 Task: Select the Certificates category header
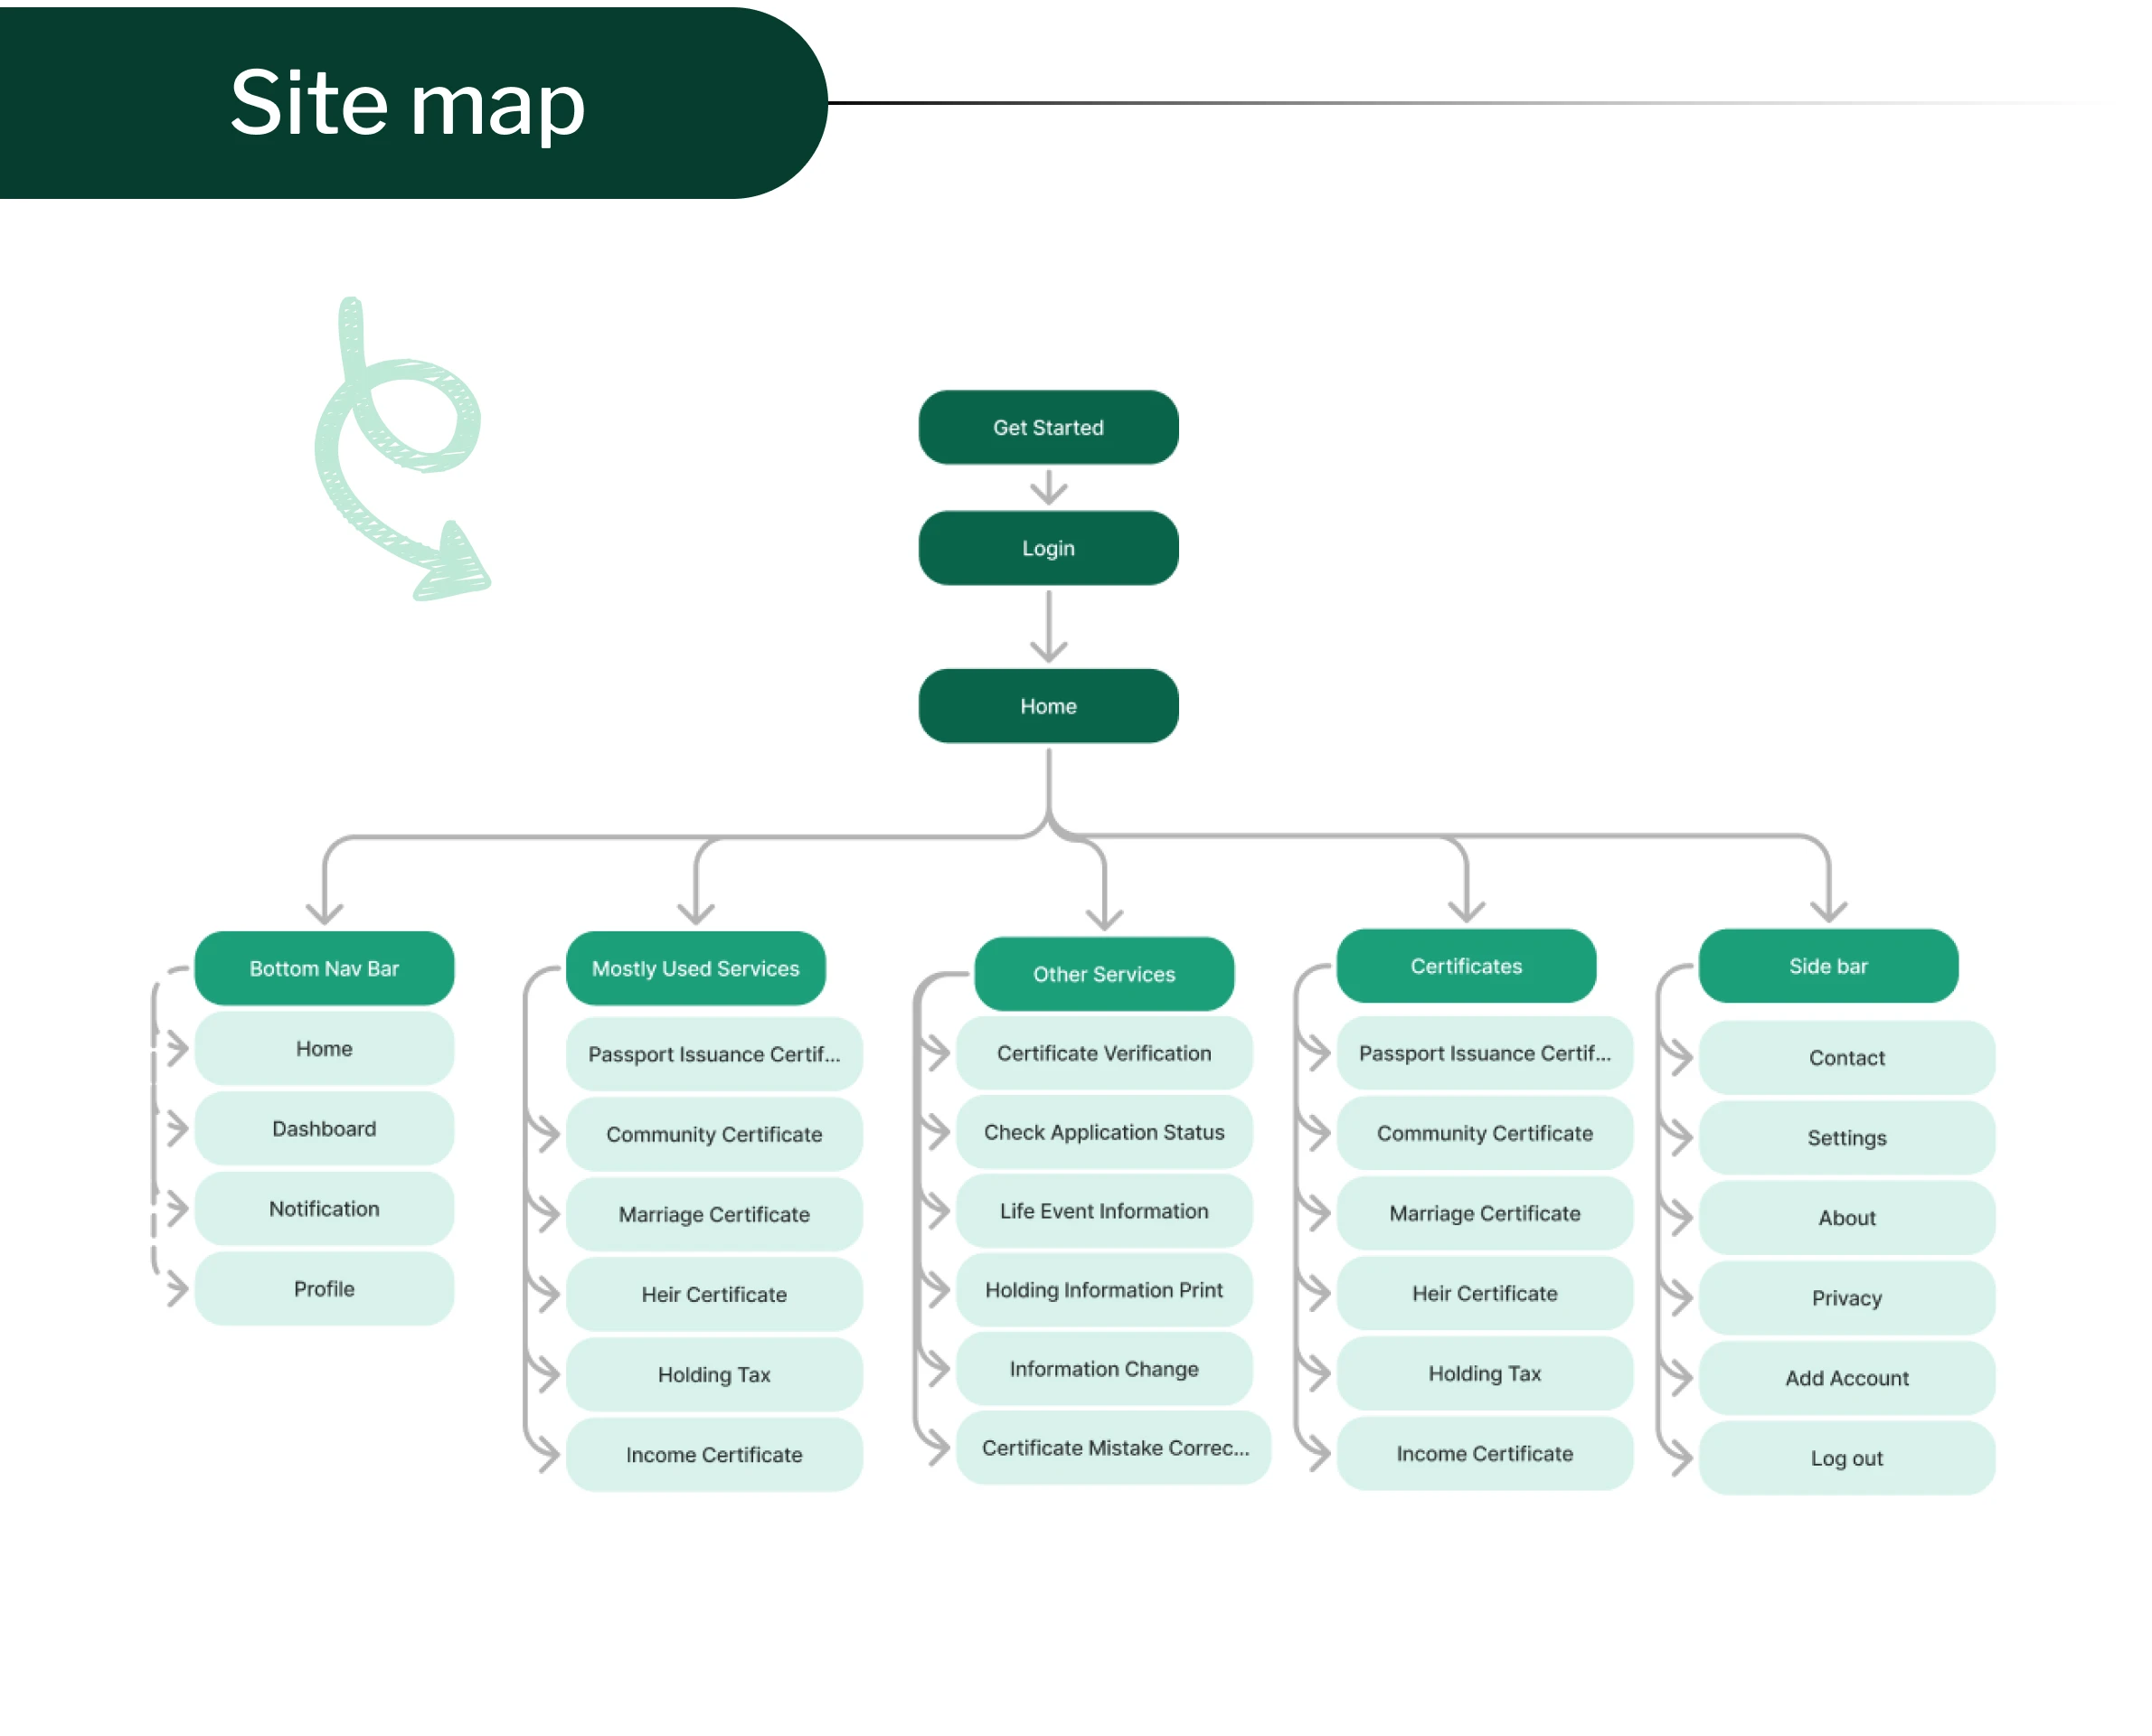click(x=1466, y=966)
